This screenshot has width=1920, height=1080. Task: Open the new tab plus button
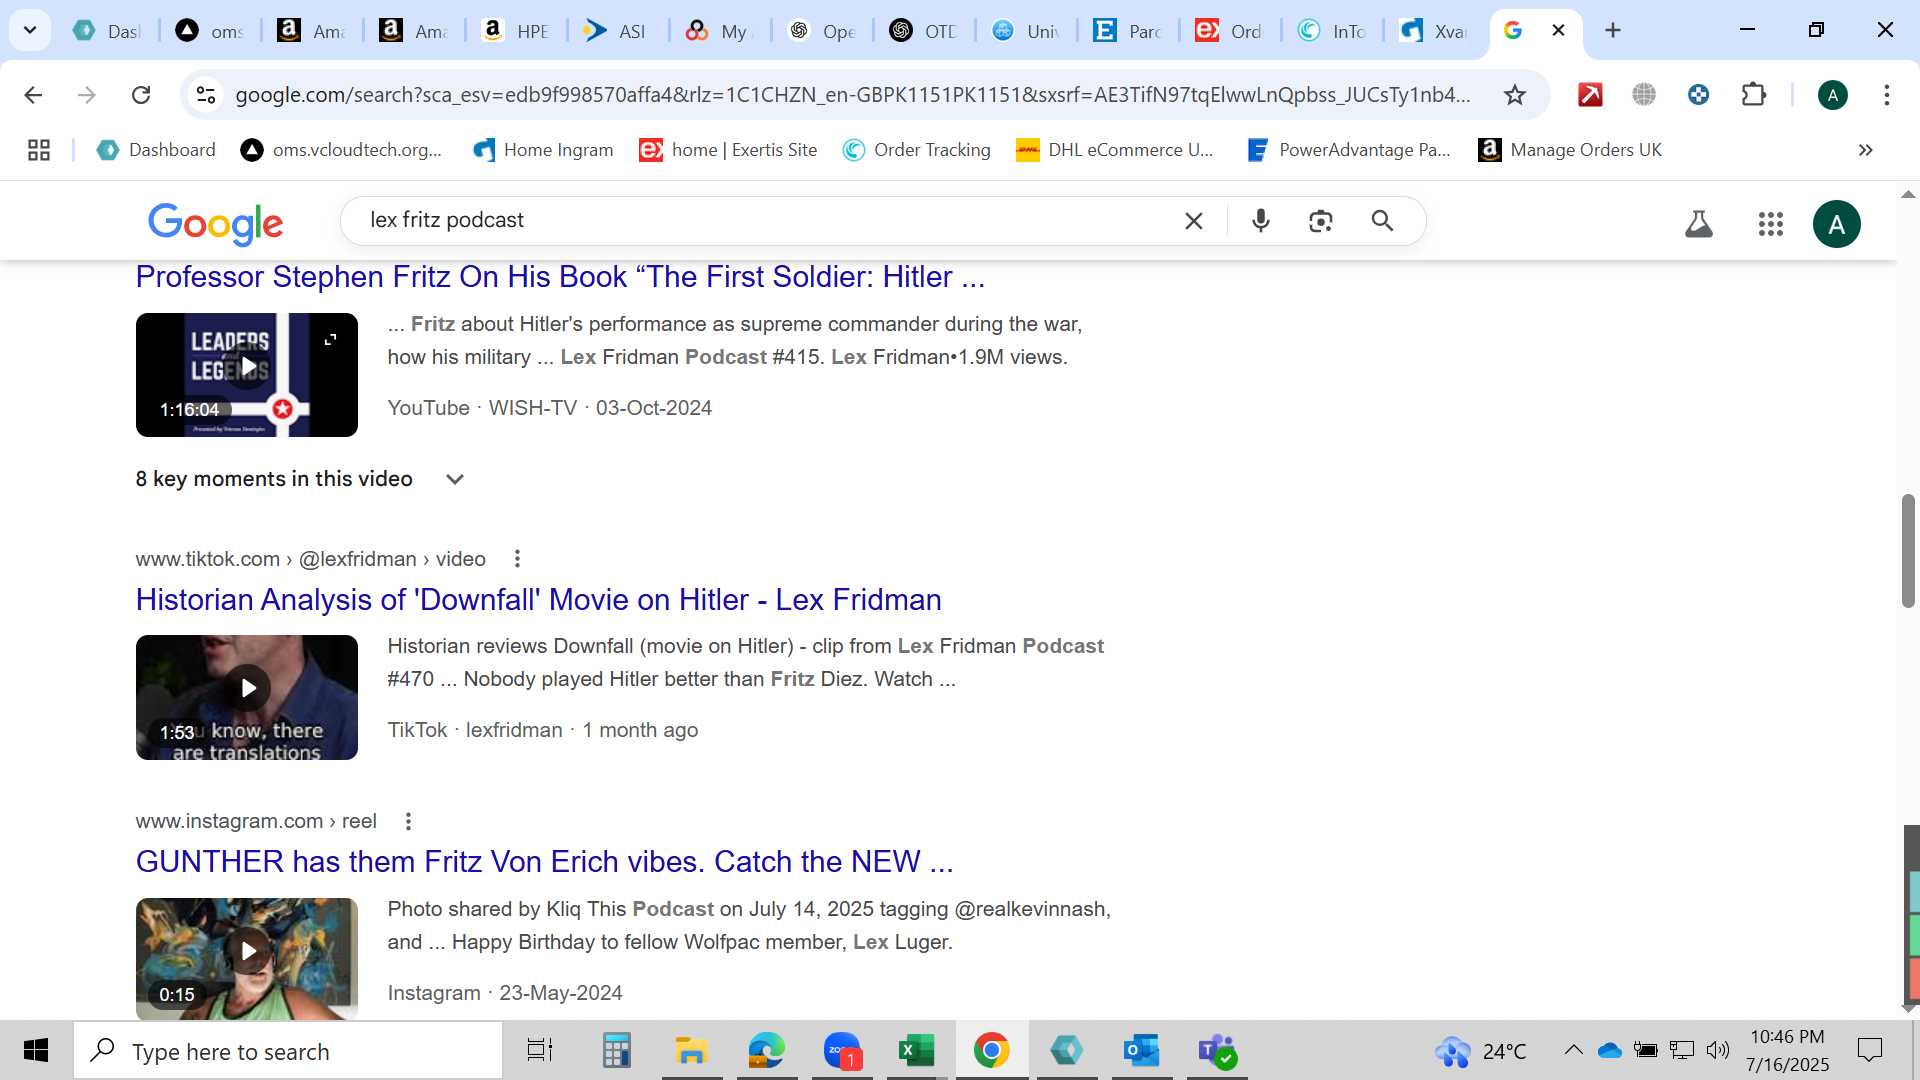coord(1613,30)
